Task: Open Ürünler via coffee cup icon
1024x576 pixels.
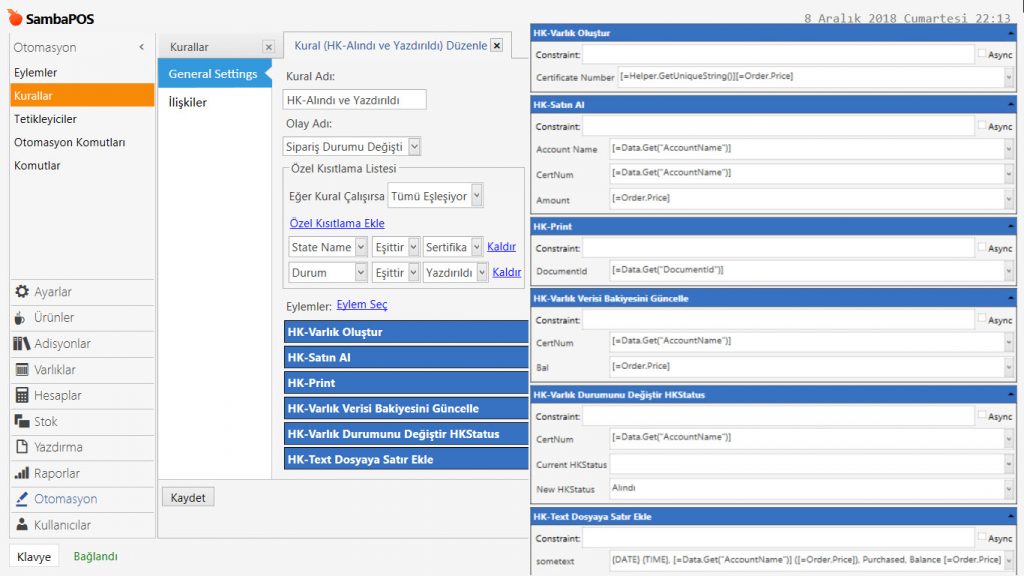Action: pyautogui.click(x=21, y=318)
